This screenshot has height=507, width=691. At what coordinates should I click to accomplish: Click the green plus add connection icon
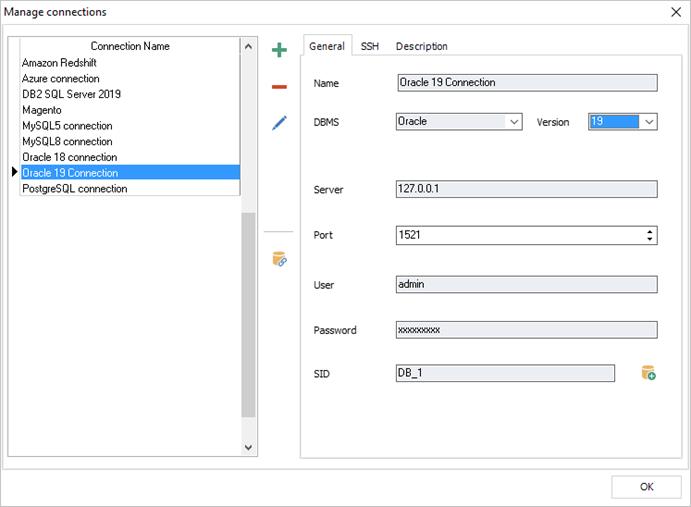(279, 50)
